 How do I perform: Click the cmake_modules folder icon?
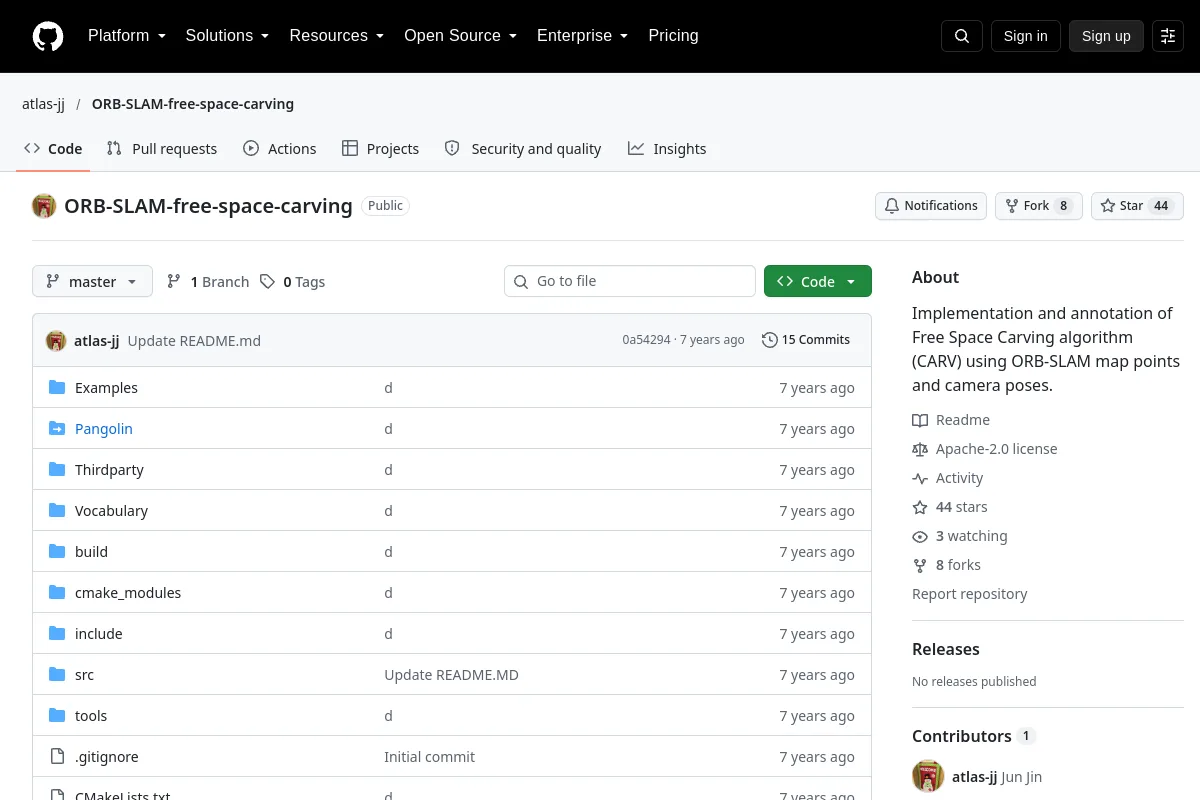click(x=57, y=593)
